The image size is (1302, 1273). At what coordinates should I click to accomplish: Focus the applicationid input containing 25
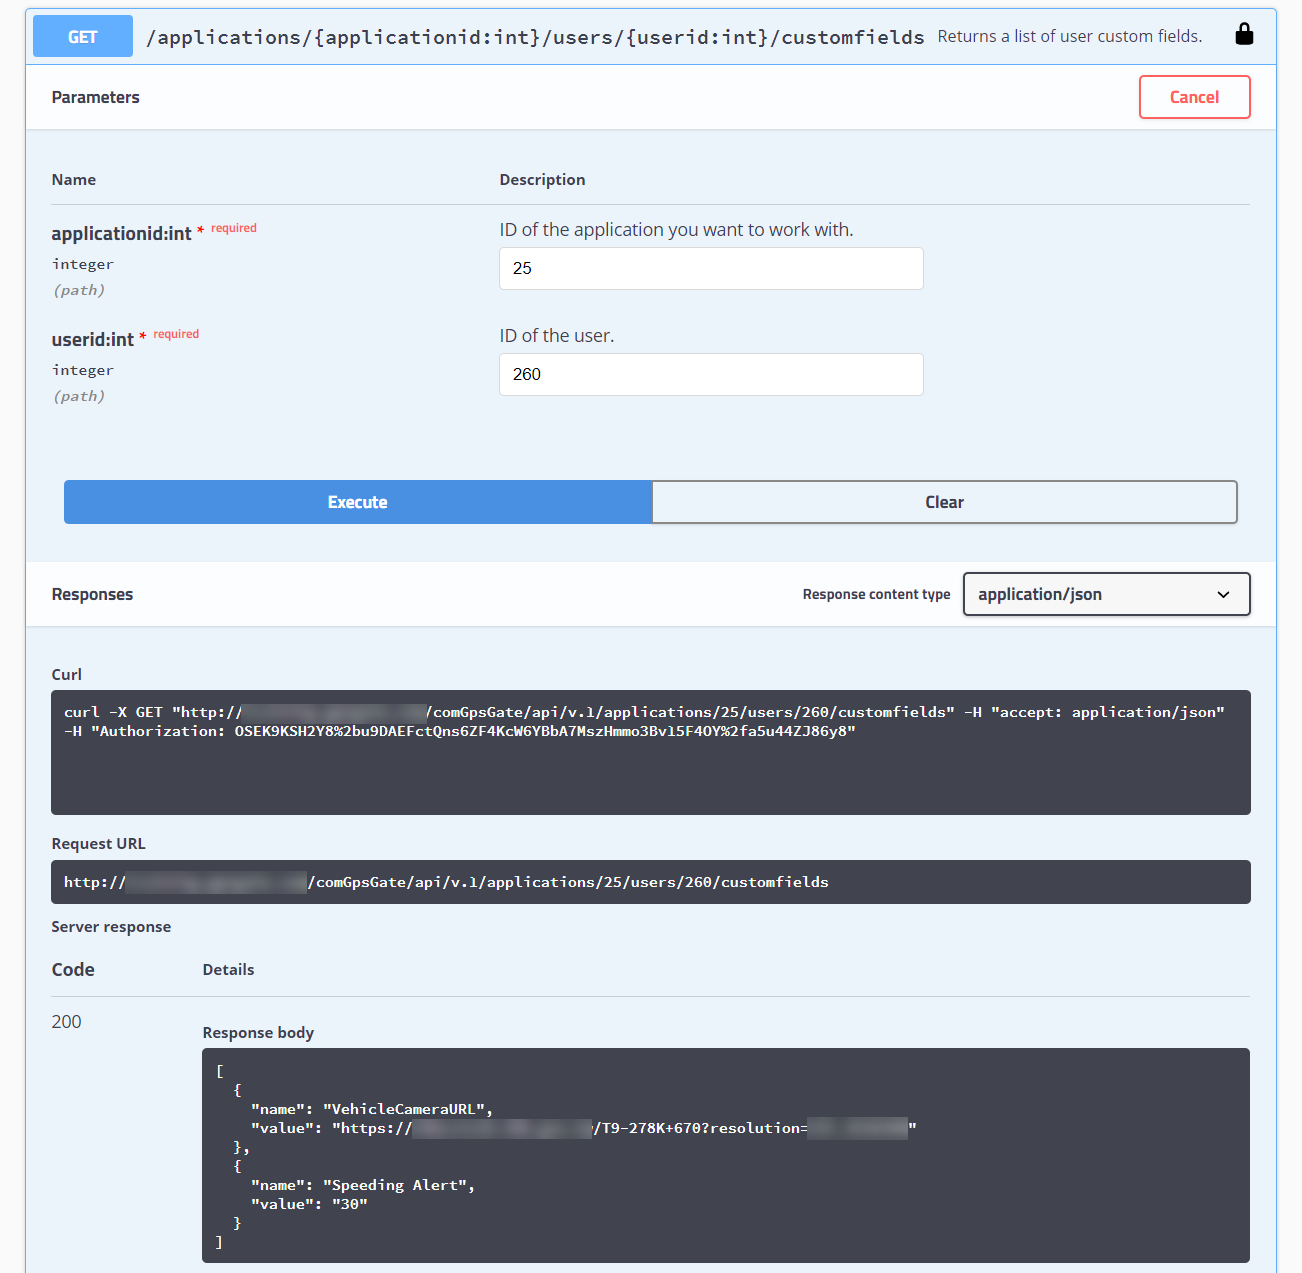click(710, 269)
